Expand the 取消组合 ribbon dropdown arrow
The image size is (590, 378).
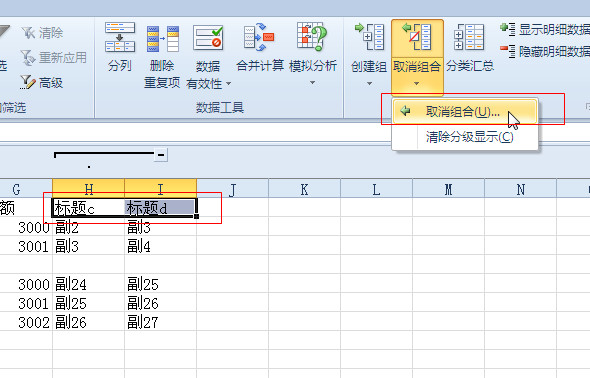(x=417, y=83)
